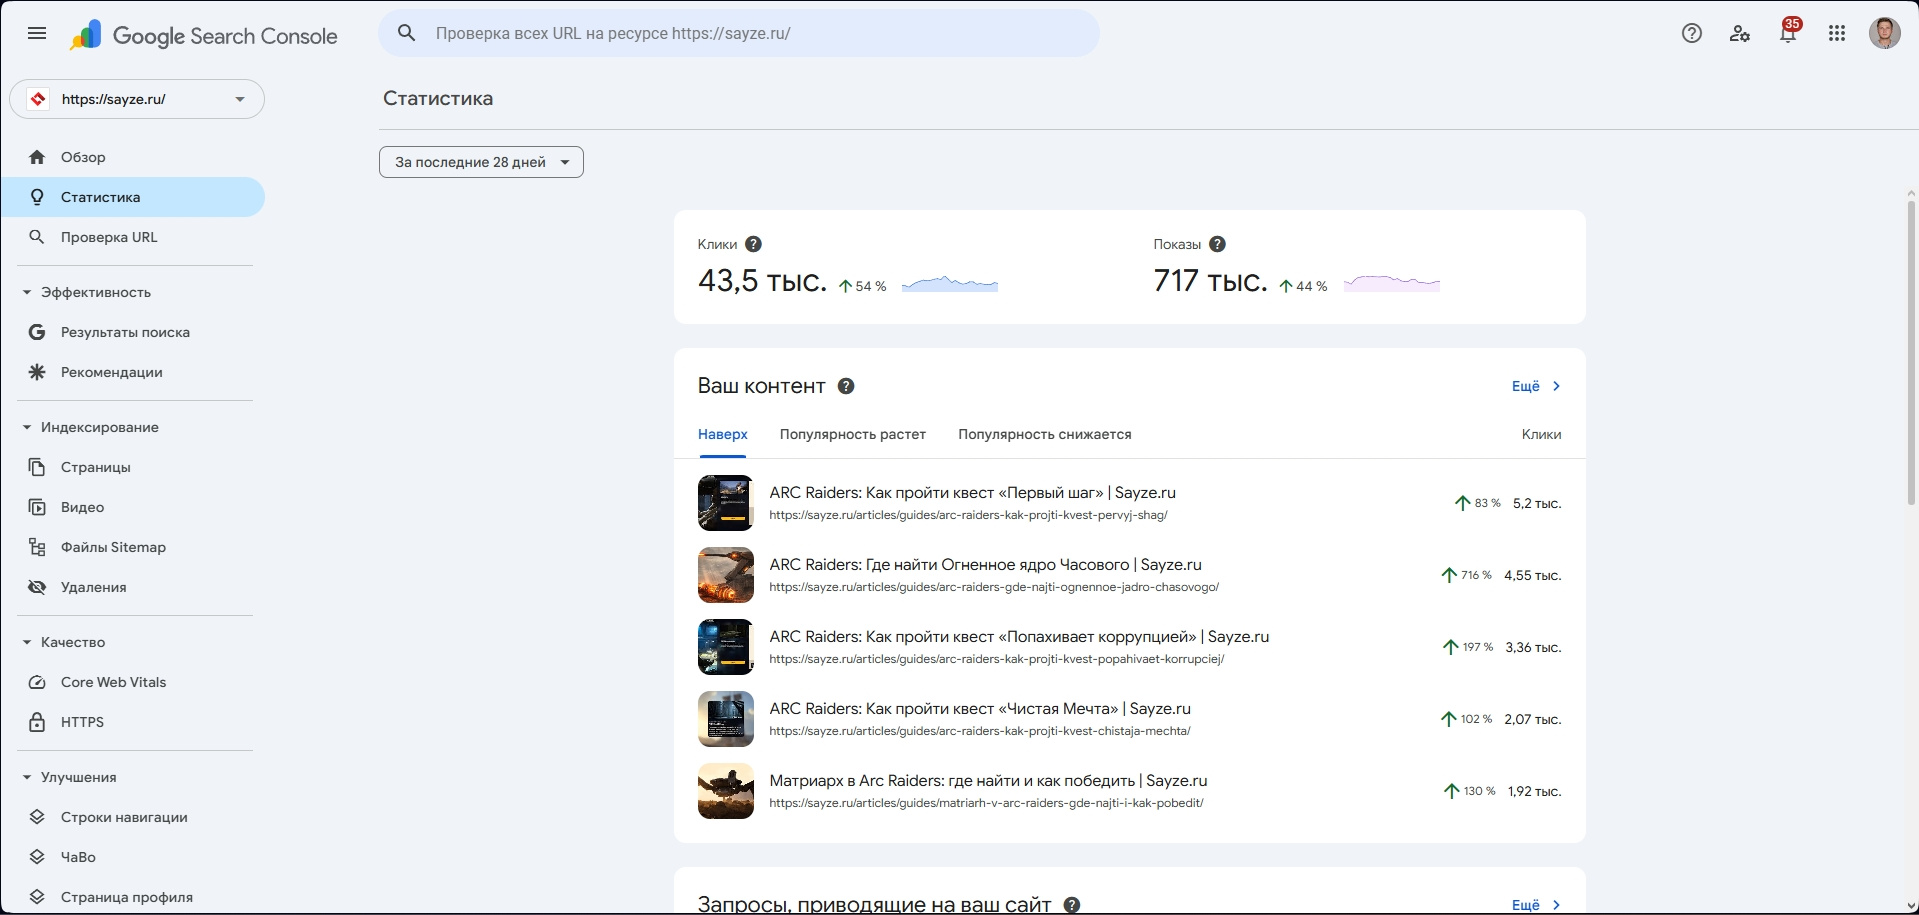The image size is (1919, 915).
Task: Open notifications bell with 35 badge
Action: pyautogui.click(x=1788, y=33)
